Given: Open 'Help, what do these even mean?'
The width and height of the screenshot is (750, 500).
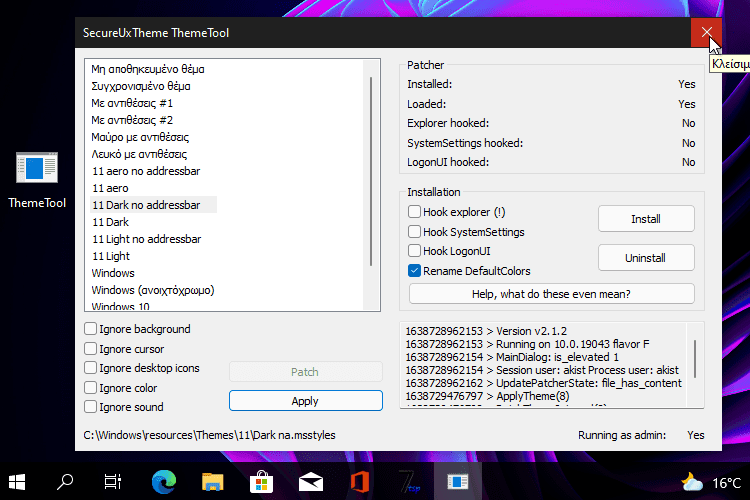Looking at the screenshot, I should (x=551, y=293).
